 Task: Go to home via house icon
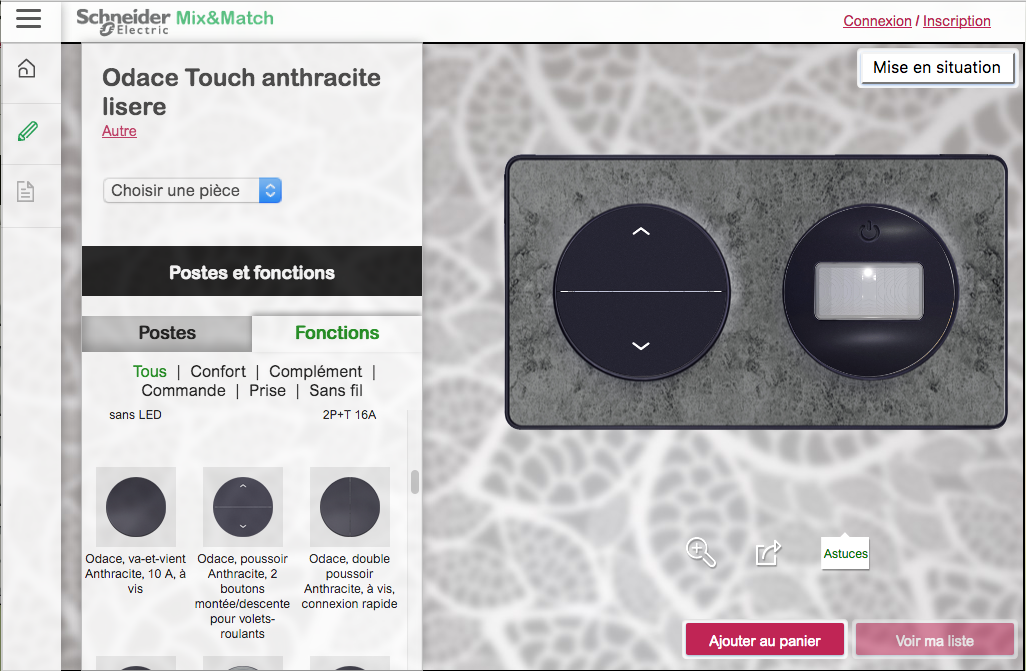click(26, 68)
